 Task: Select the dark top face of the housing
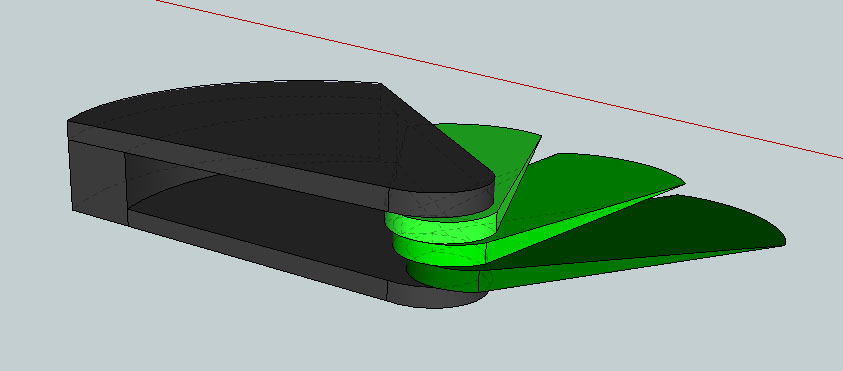click(280, 132)
